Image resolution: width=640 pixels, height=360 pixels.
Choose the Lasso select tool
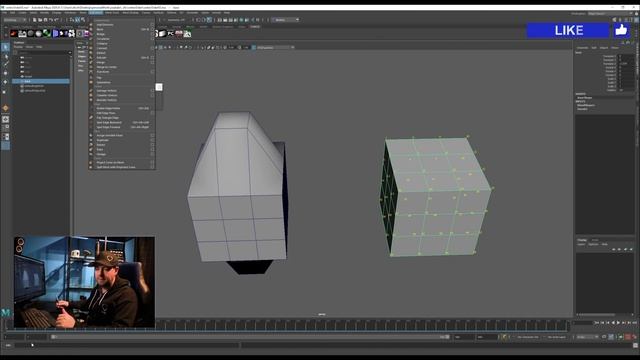(5, 57)
